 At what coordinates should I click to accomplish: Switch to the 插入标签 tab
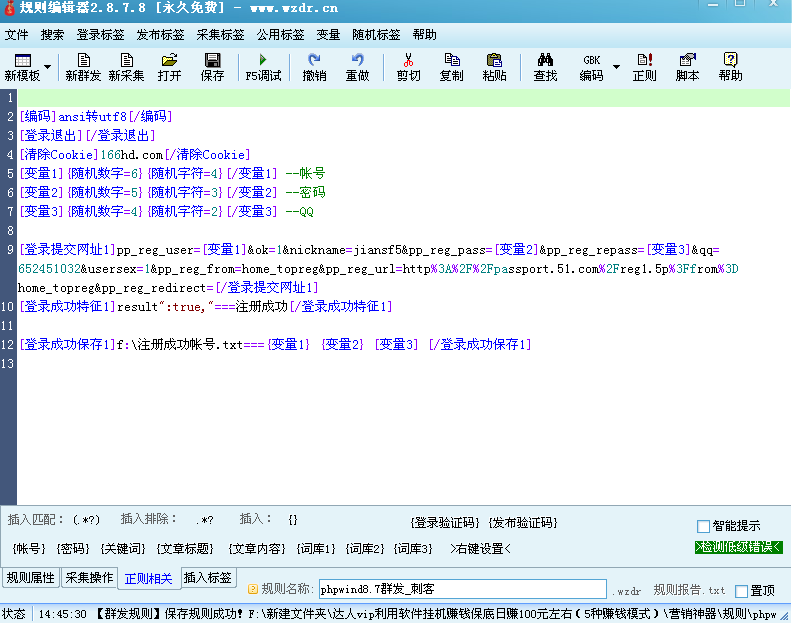pos(208,578)
